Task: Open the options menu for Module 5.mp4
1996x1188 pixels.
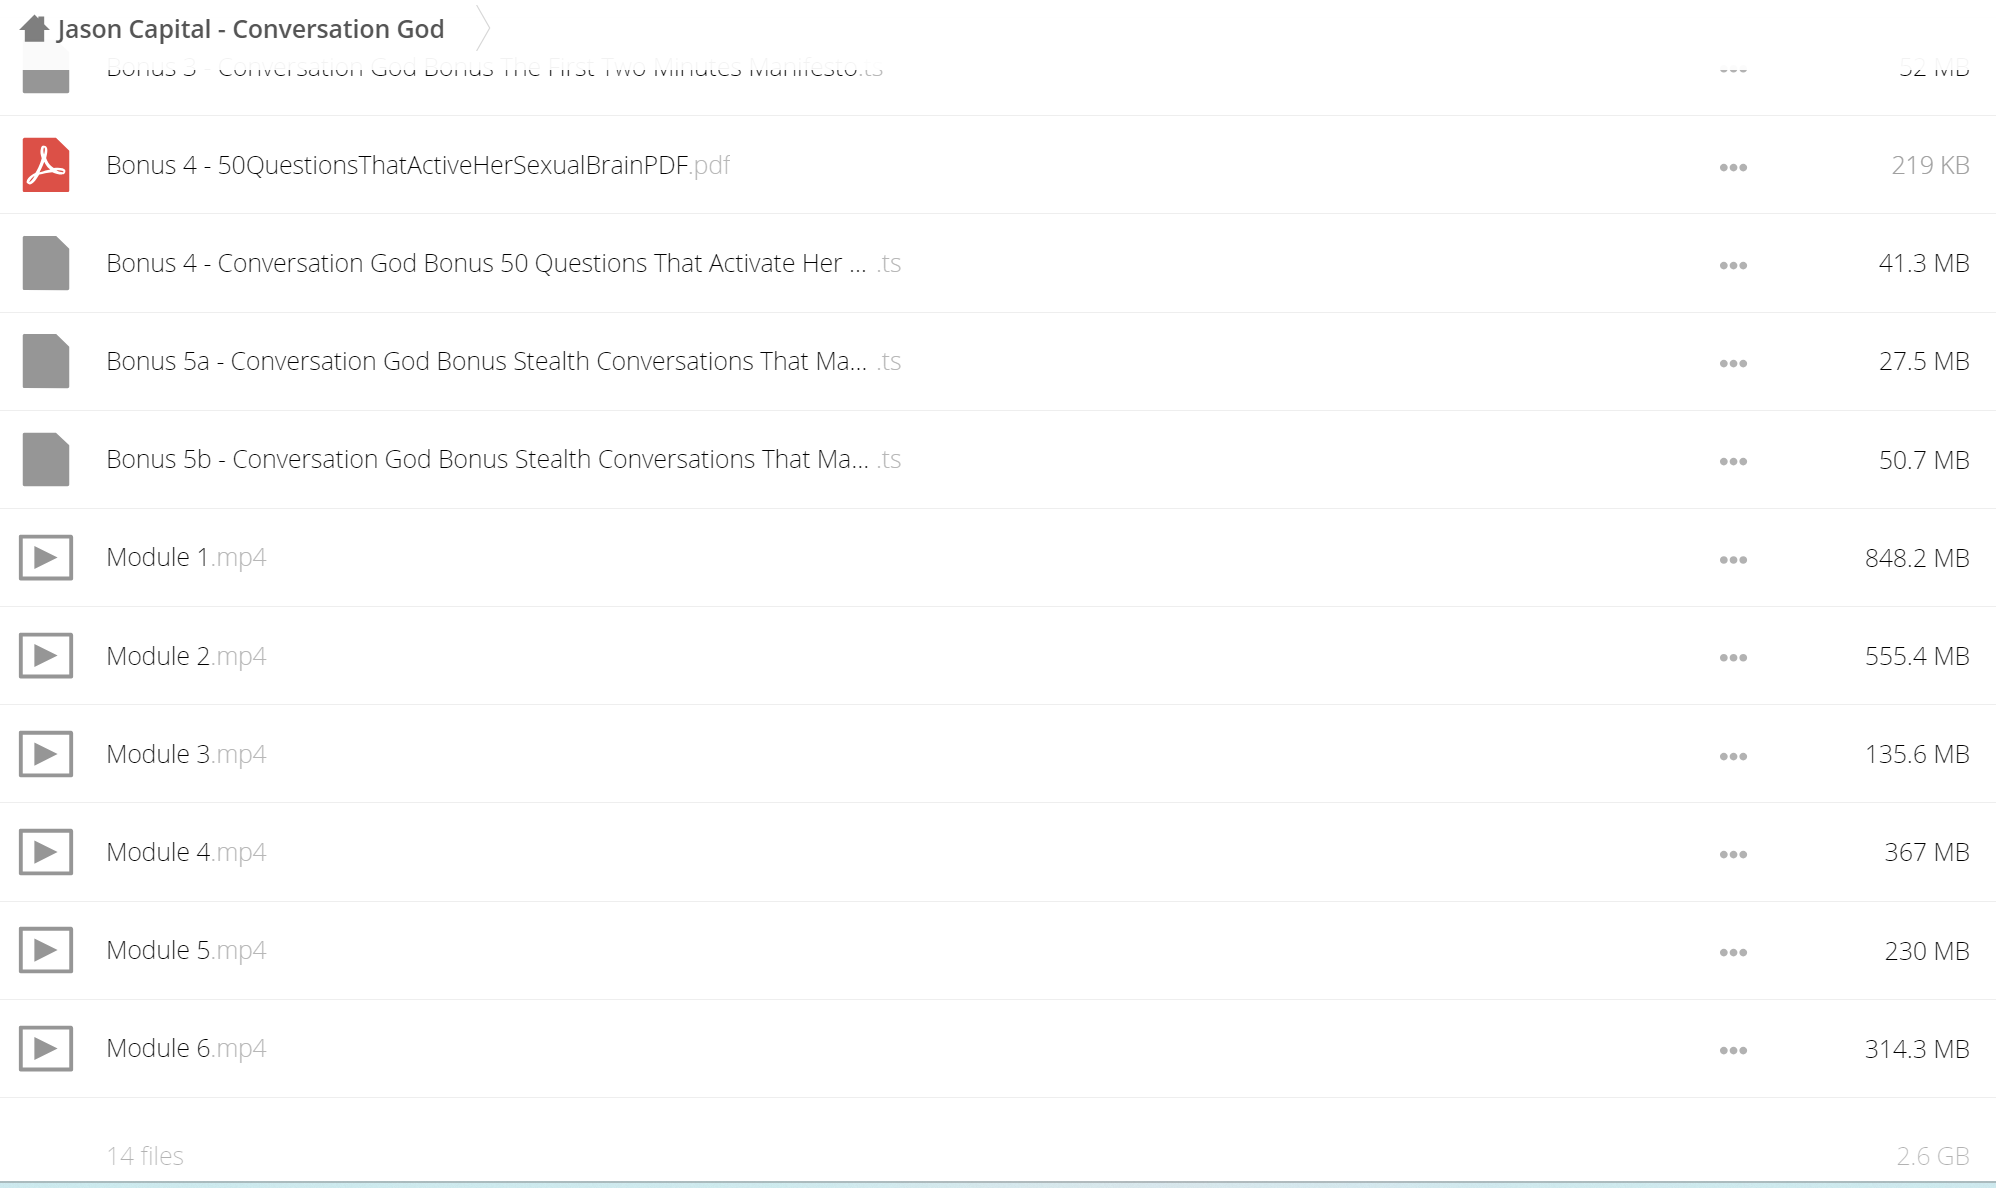Action: [x=1733, y=952]
